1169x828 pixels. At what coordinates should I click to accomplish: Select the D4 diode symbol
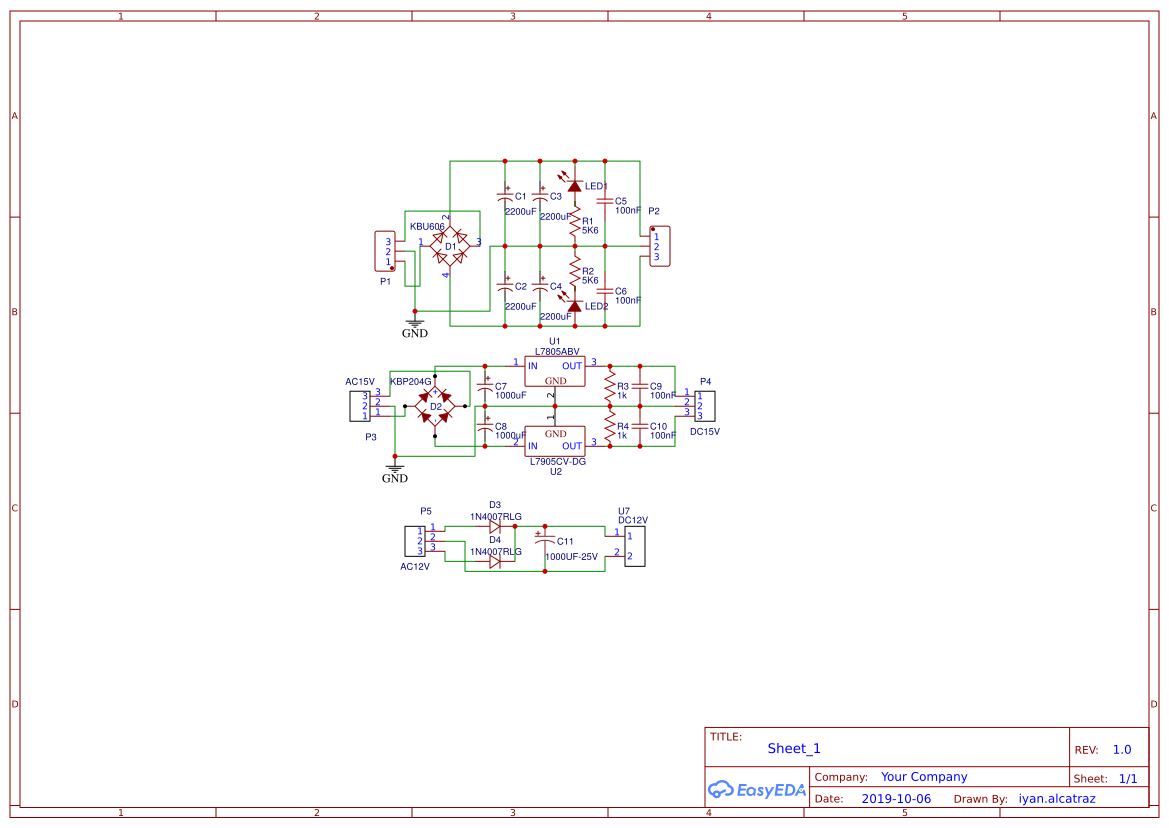coord(494,562)
